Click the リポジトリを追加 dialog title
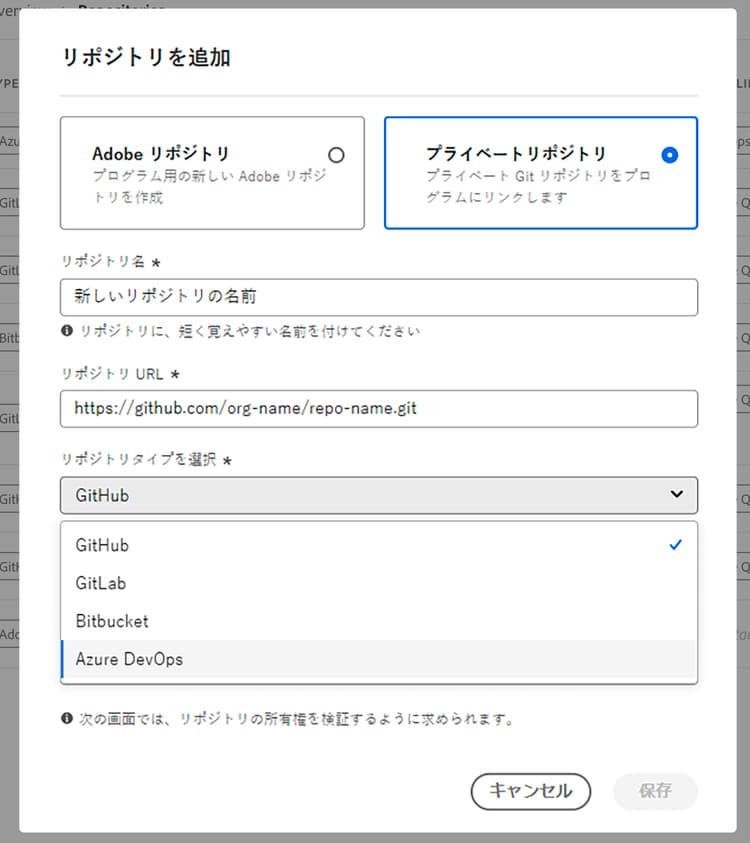The image size is (750, 843). pyautogui.click(x=146, y=57)
